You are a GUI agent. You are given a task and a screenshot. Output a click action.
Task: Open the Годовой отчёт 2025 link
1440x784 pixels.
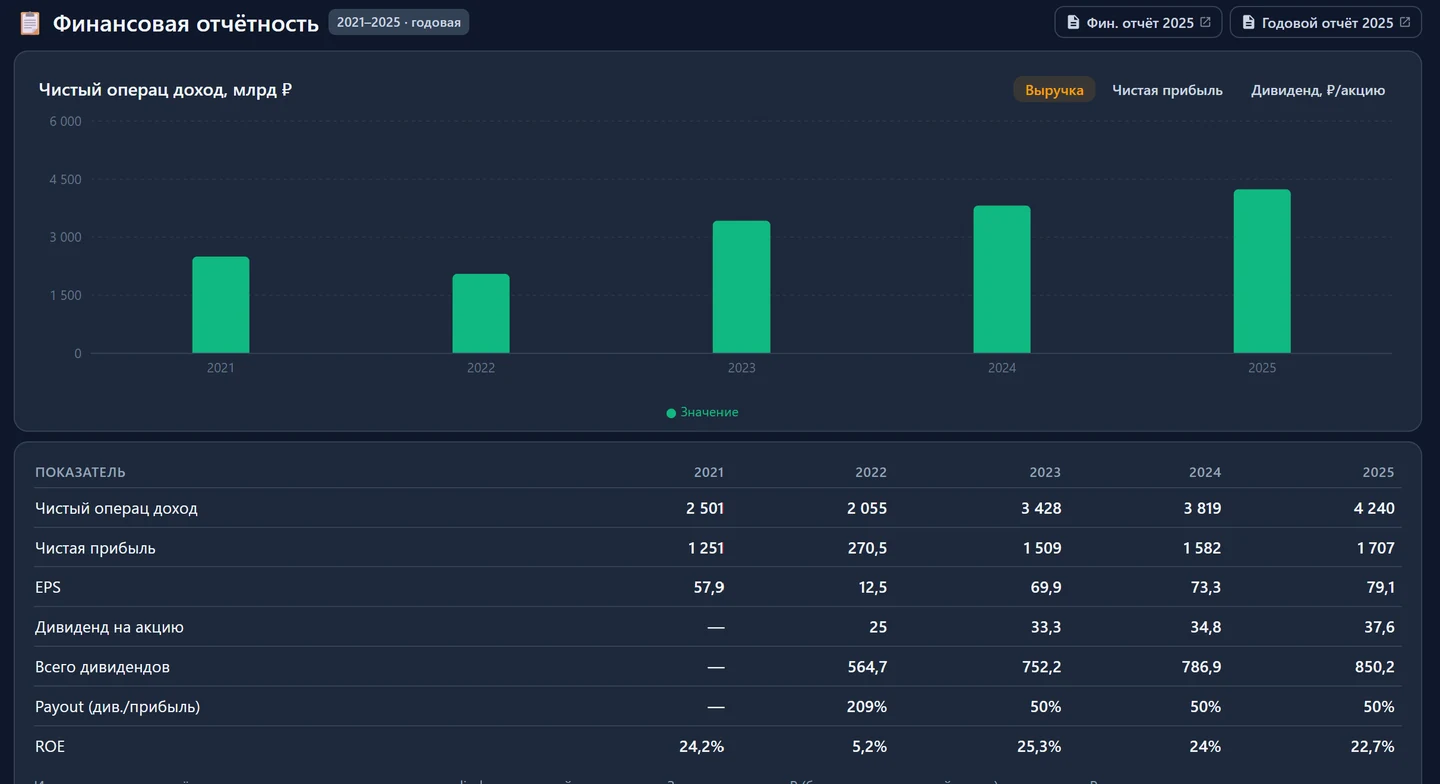[1325, 22]
